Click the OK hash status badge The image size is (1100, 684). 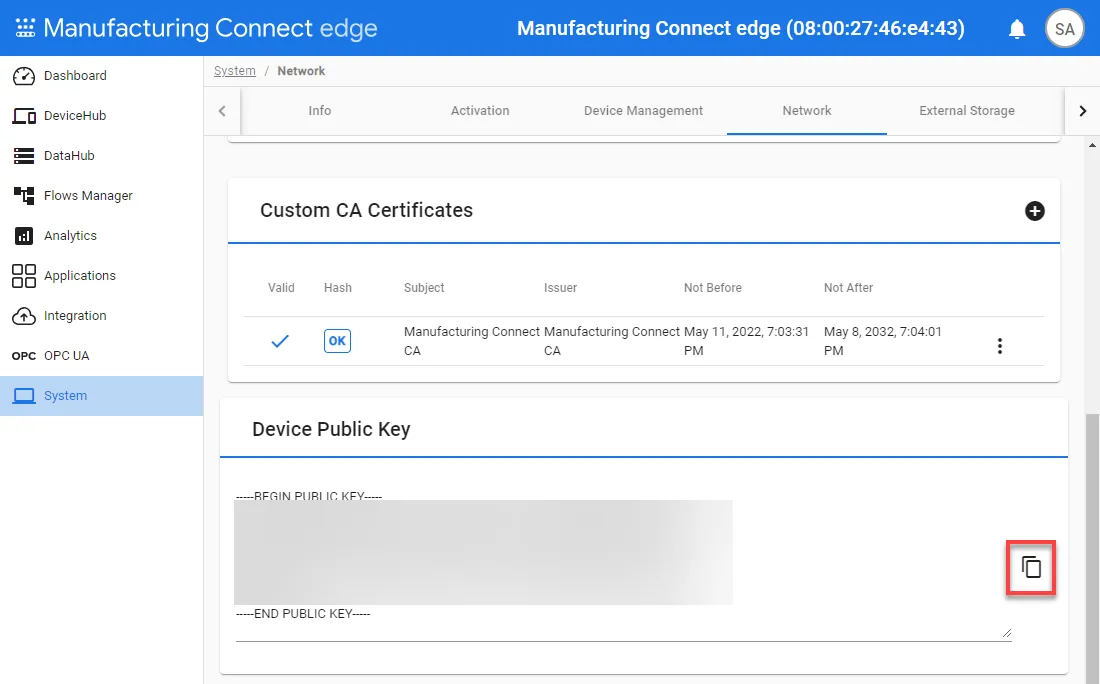(x=337, y=341)
